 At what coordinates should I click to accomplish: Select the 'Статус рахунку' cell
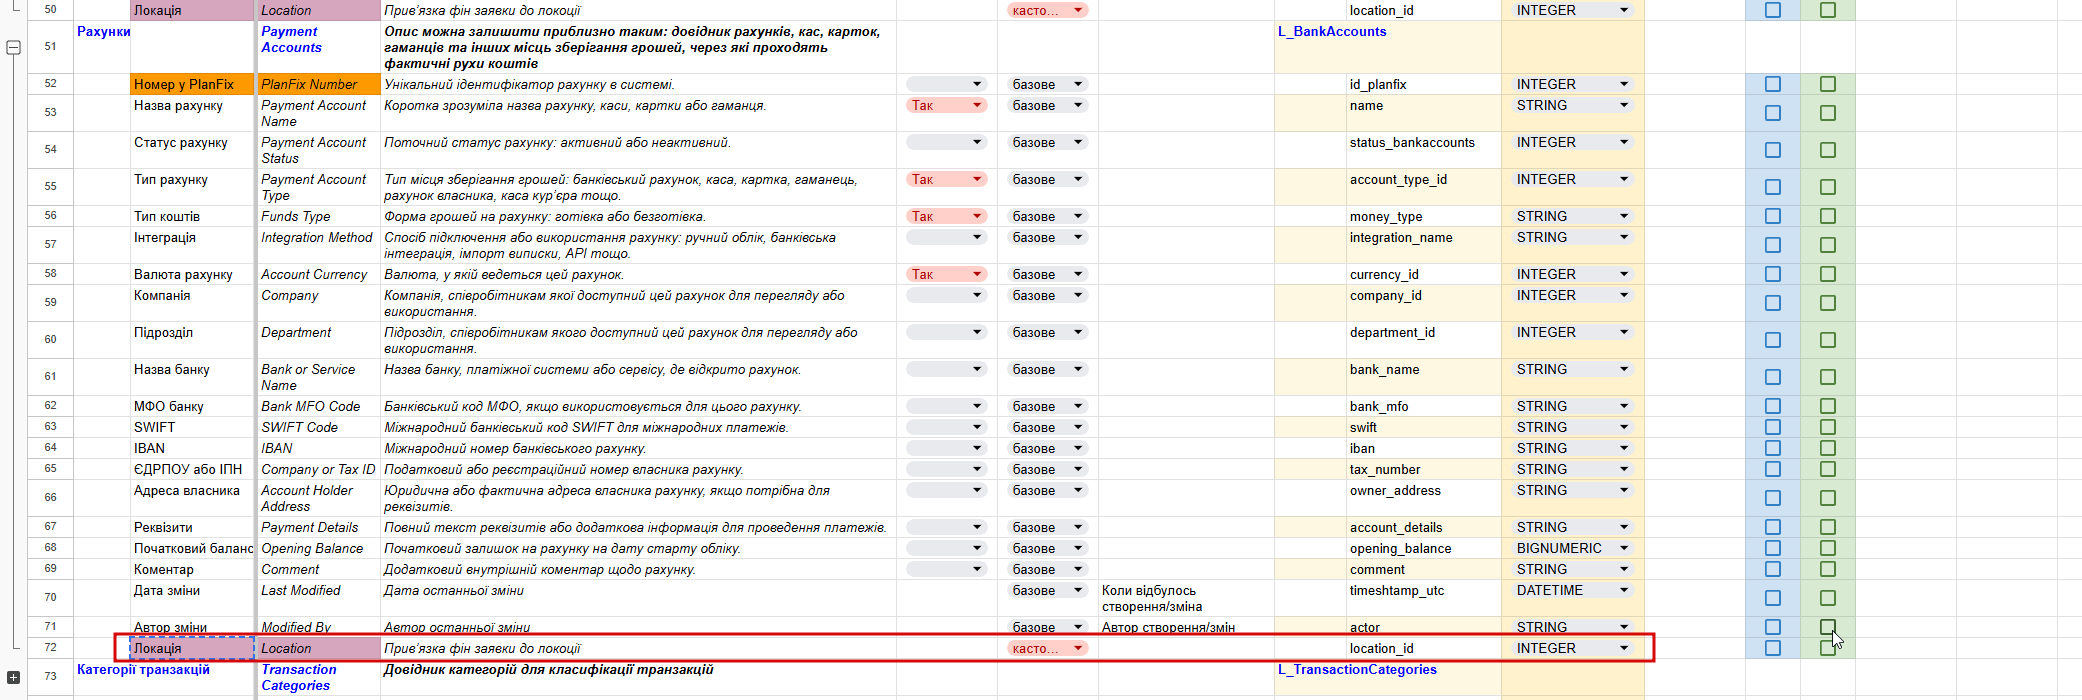pyautogui.click(x=192, y=150)
